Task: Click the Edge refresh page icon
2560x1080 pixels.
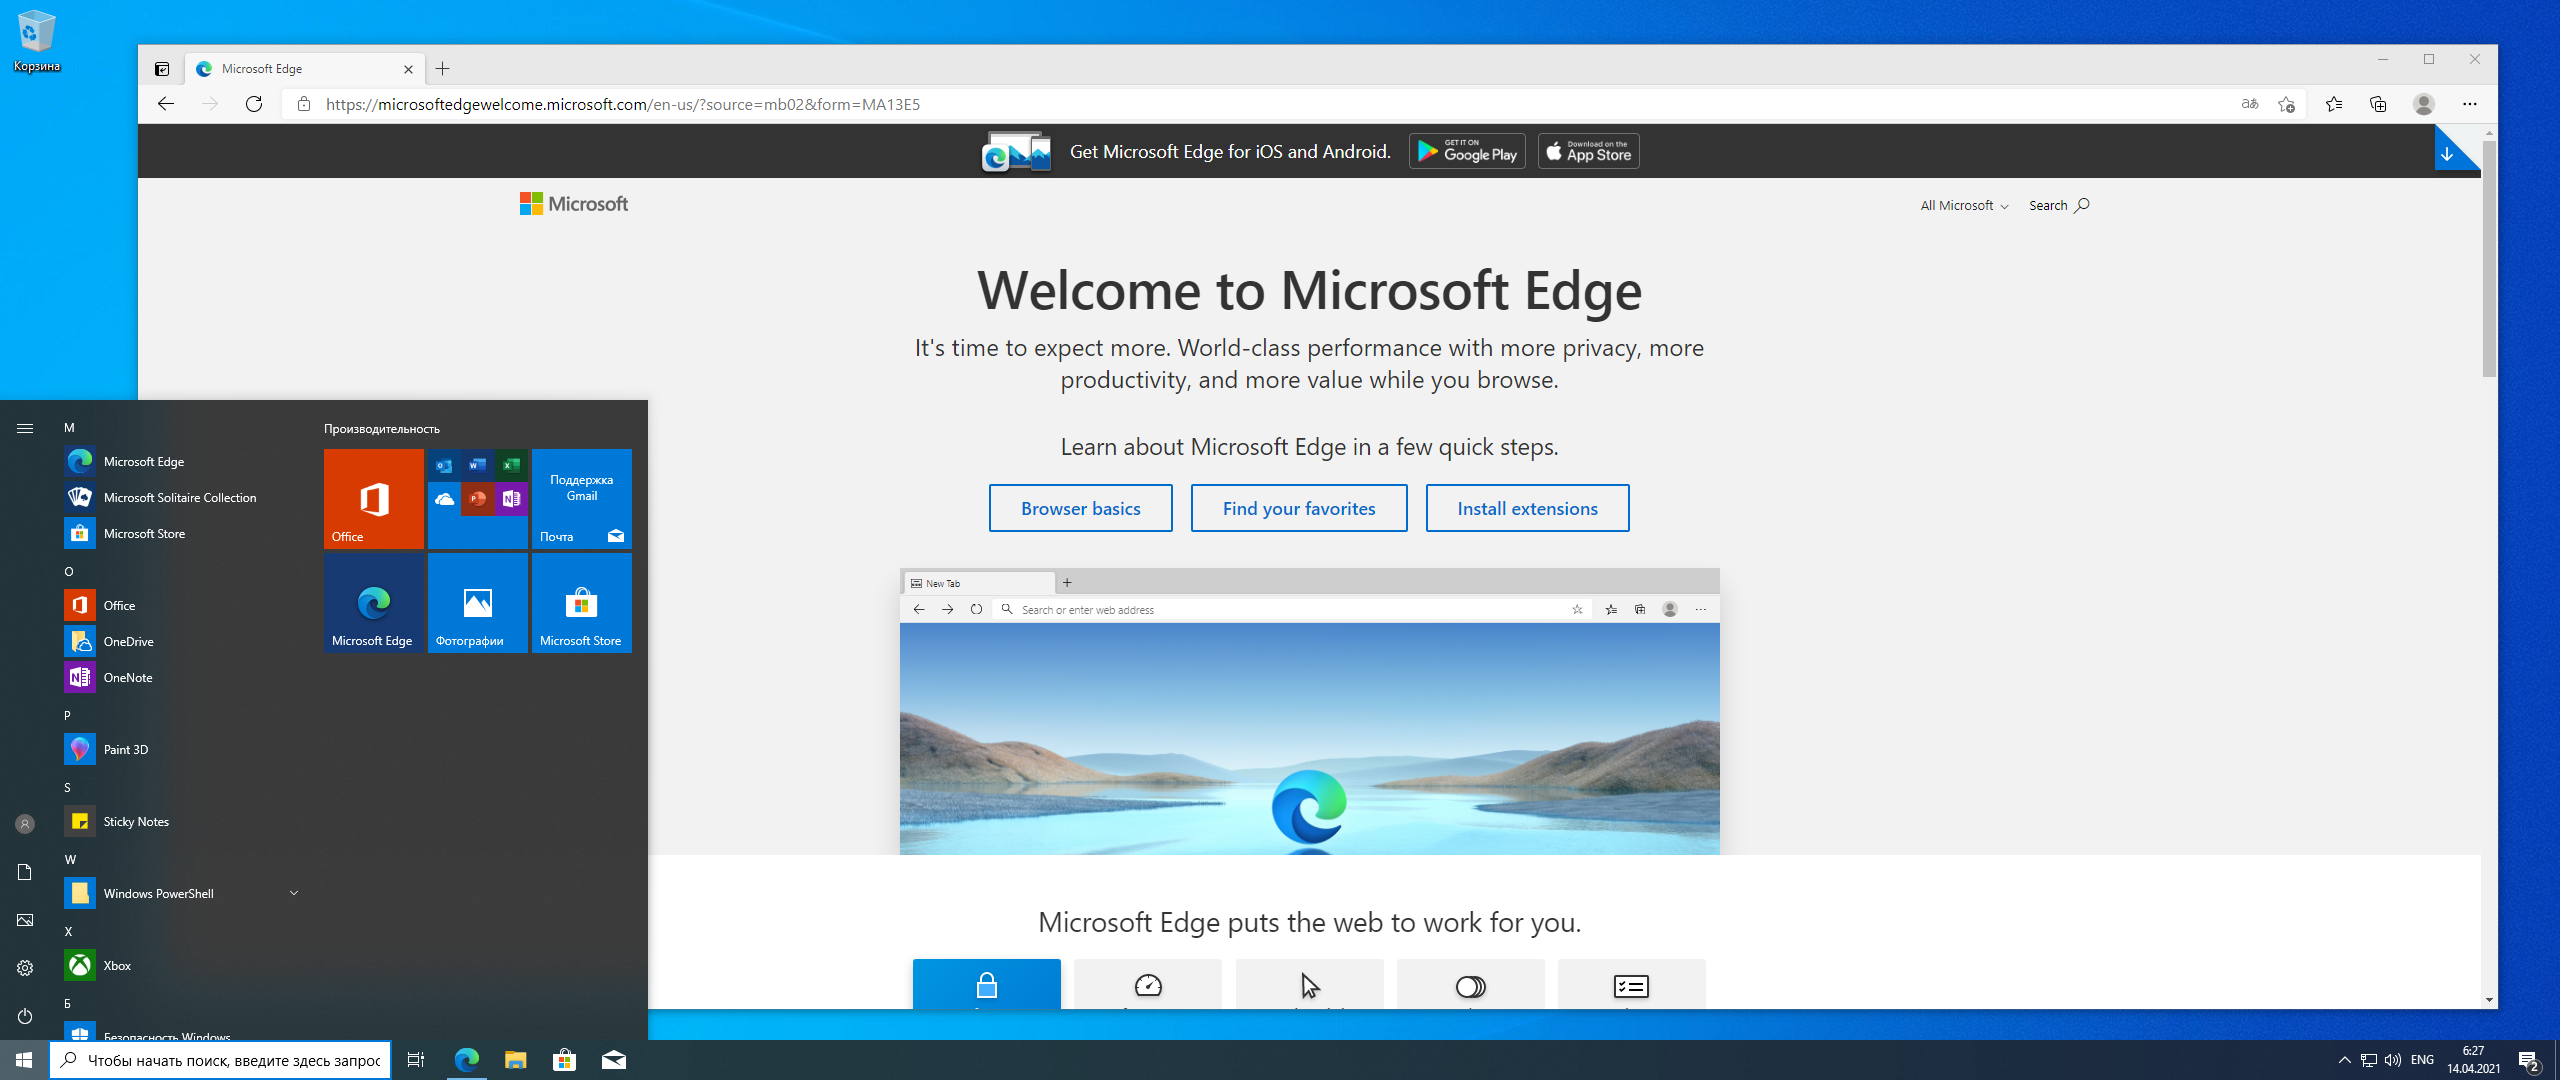Action: (254, 104)
